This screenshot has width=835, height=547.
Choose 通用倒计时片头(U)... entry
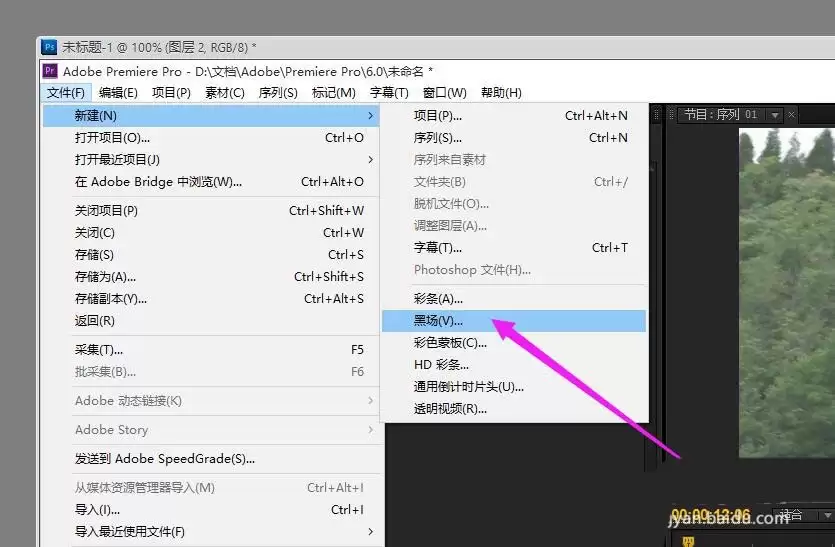(514, 387)
